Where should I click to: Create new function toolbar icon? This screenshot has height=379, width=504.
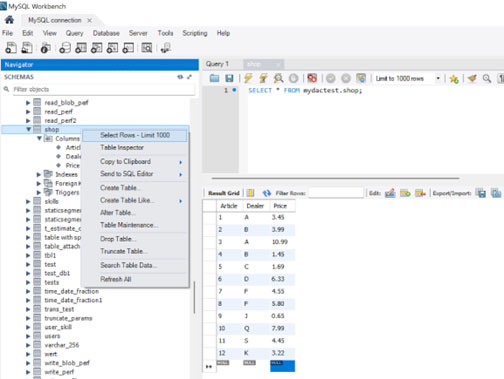coord(128,48)
